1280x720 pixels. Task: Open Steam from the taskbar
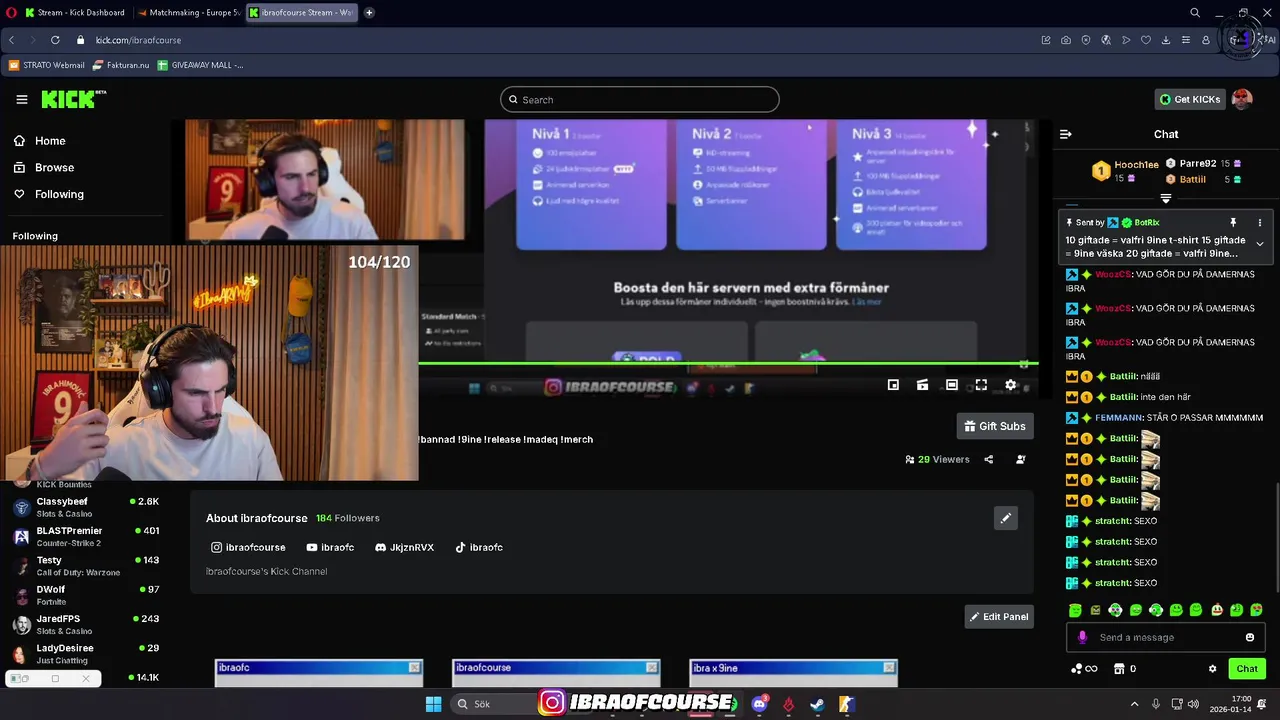tap(817, 704)
